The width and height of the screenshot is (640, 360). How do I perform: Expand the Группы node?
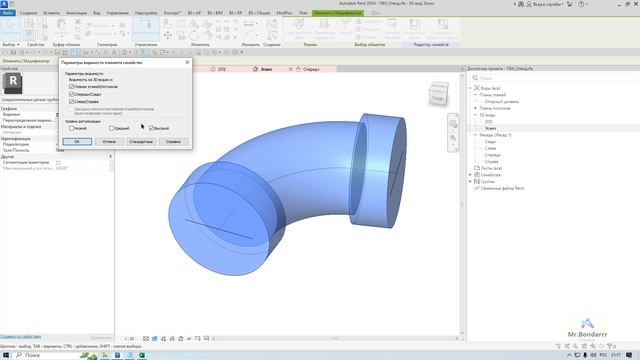pyautogui.click(x=470, y=181)
